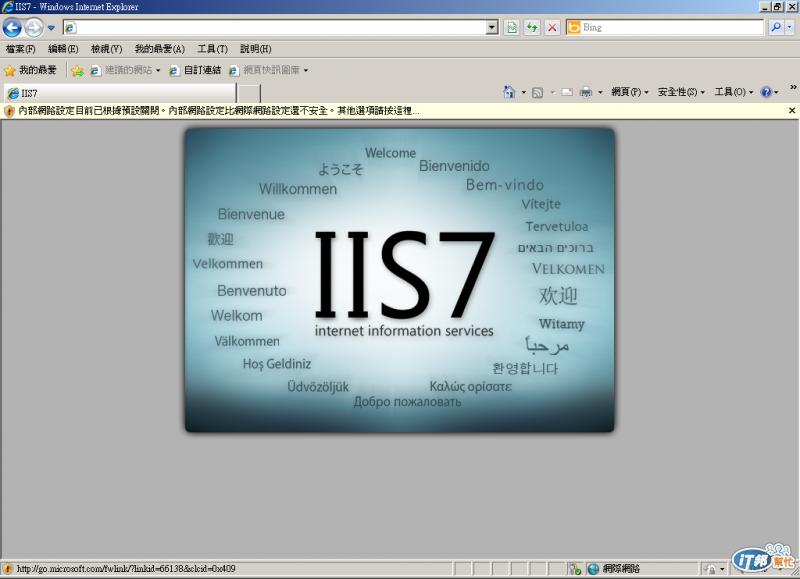Click the blue Help icon
Screen dimensions: 800x579
pos(766,92)
